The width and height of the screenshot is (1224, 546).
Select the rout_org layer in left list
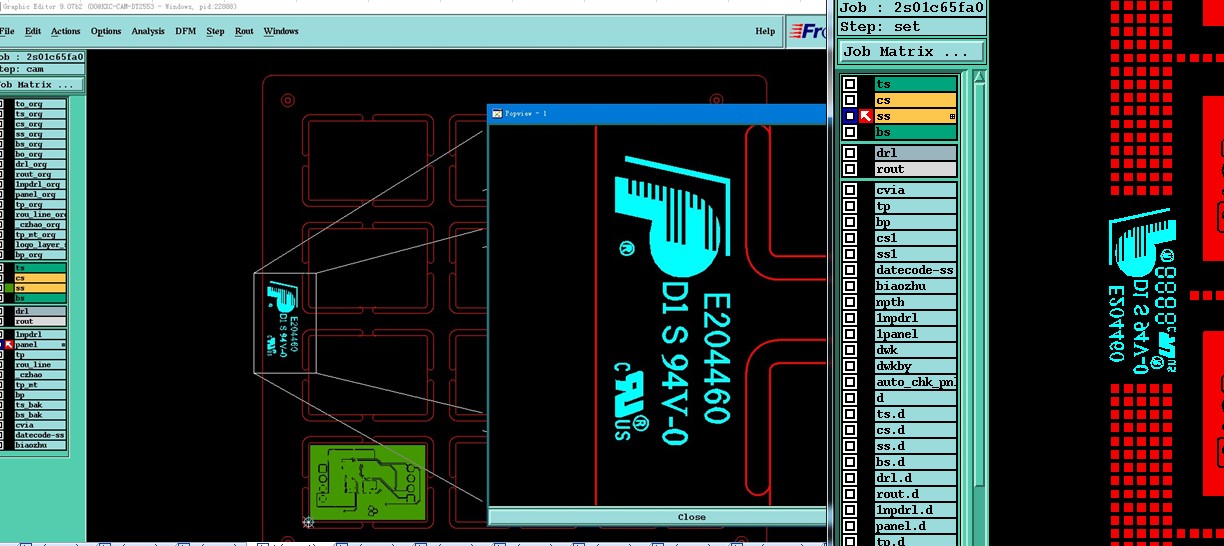(40, 174)
